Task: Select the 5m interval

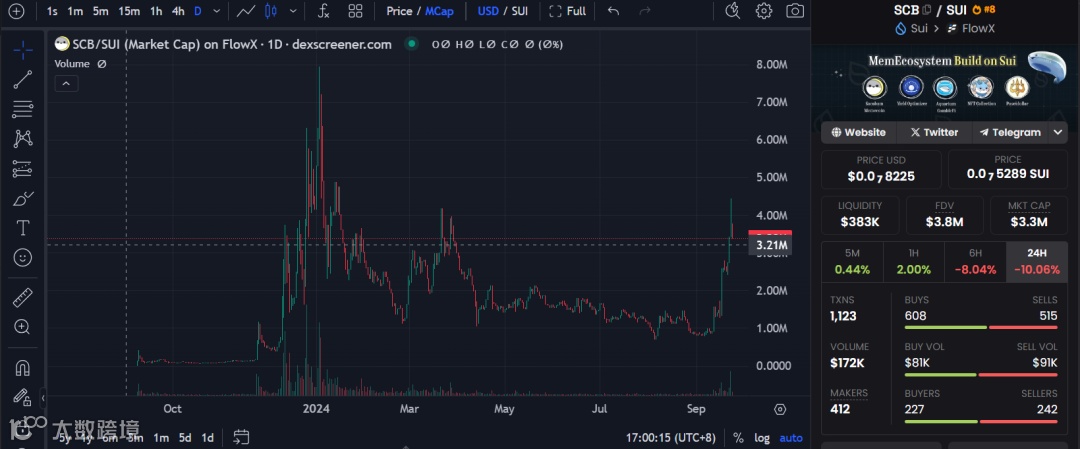Action: pos(101,11)
